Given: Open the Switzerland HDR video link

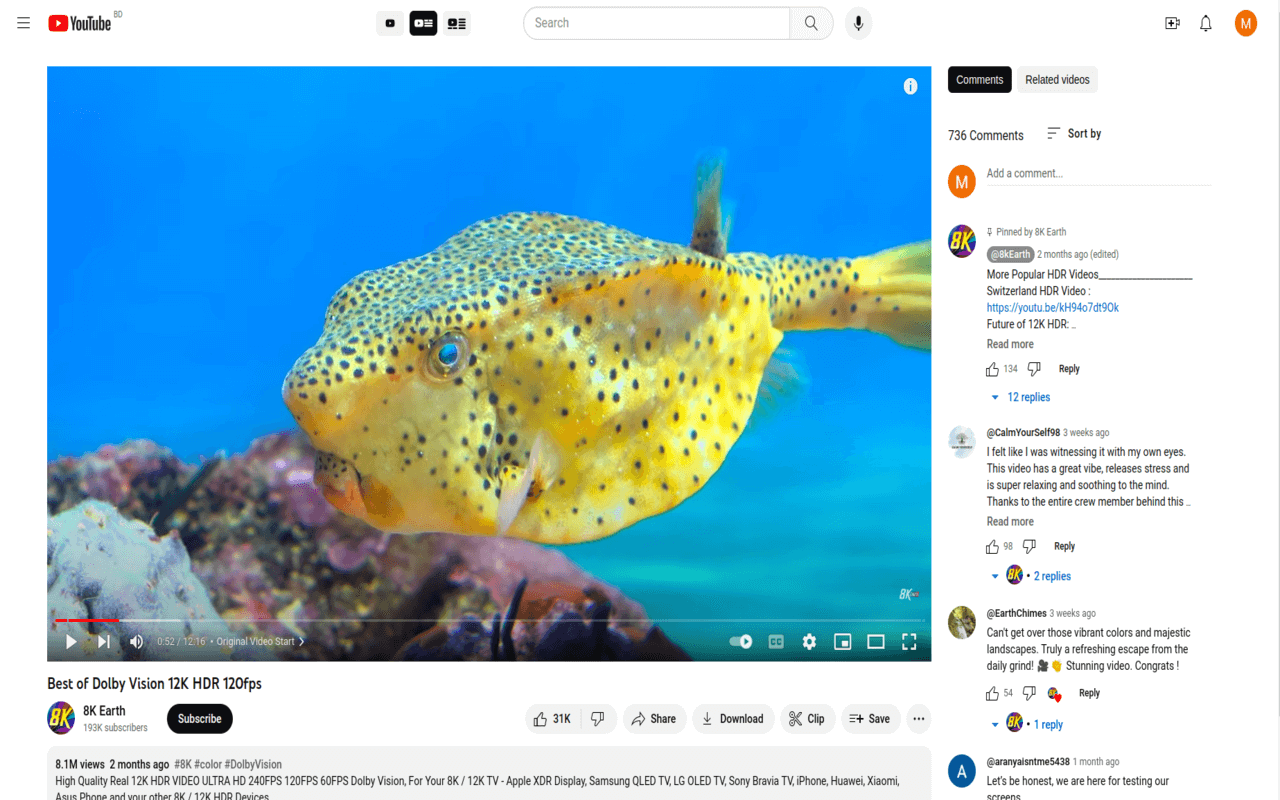Looking at the screenshot, I should pos(1051,307).
